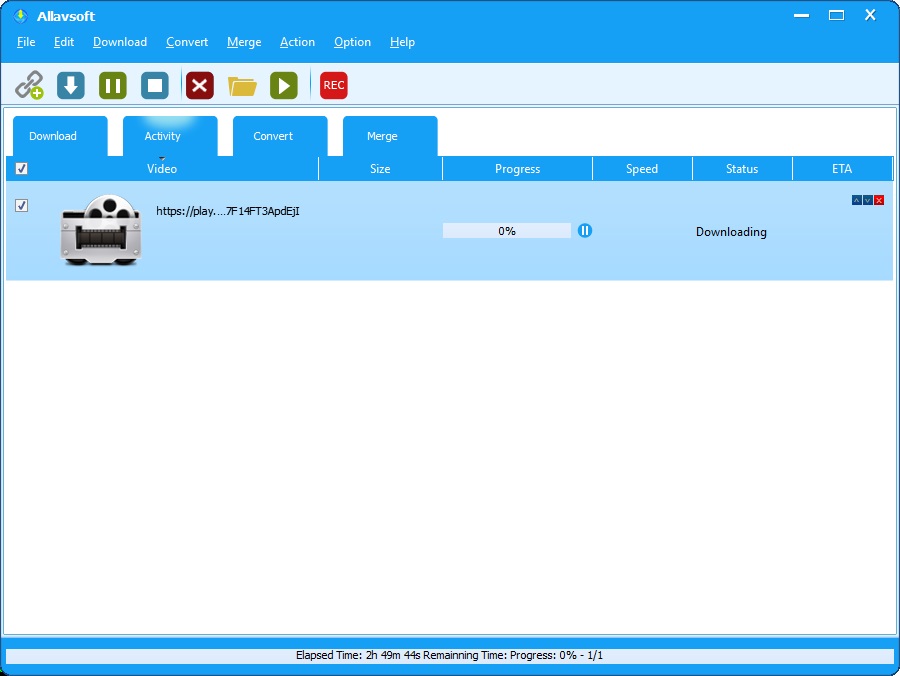Remove task with small red X icon
The image size is (900, 676).
(879, 200)
